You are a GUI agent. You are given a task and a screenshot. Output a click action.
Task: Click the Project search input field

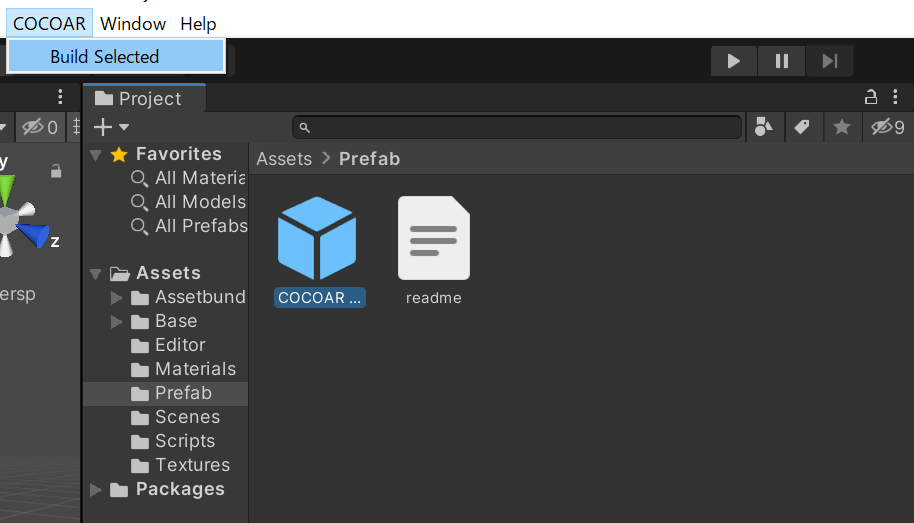[x=517, y=127]
